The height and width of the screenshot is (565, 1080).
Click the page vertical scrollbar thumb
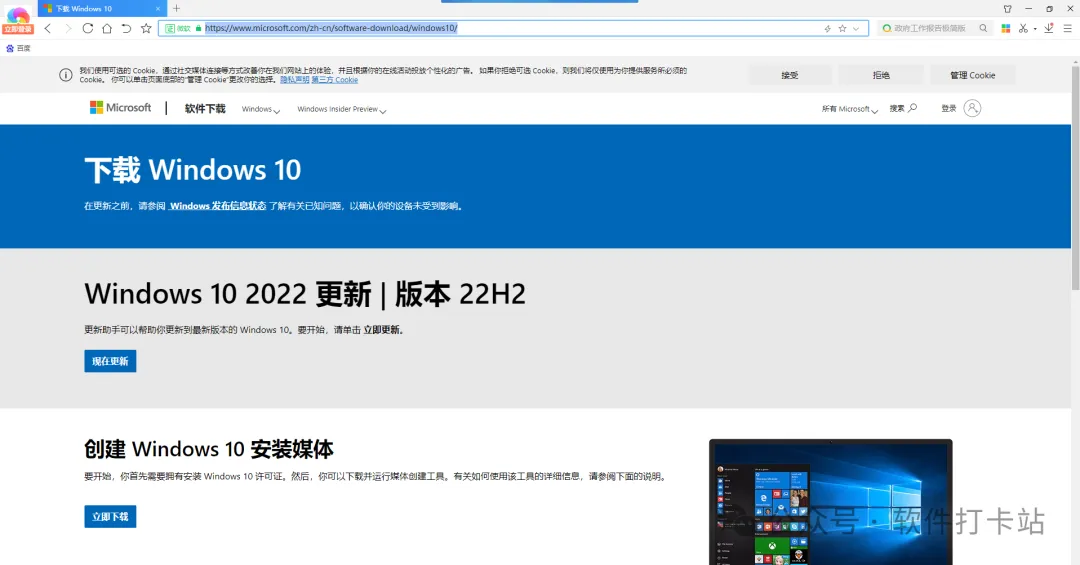point(1075,177)
